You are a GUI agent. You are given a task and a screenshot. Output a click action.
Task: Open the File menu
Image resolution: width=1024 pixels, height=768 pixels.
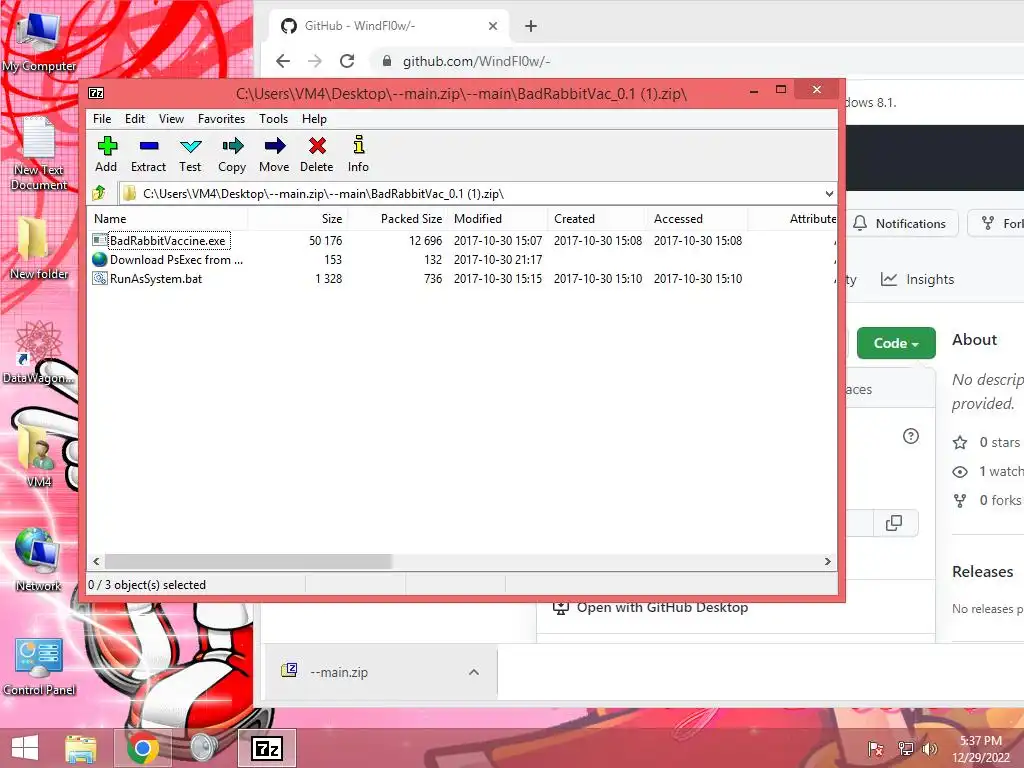tap(102, 119)
